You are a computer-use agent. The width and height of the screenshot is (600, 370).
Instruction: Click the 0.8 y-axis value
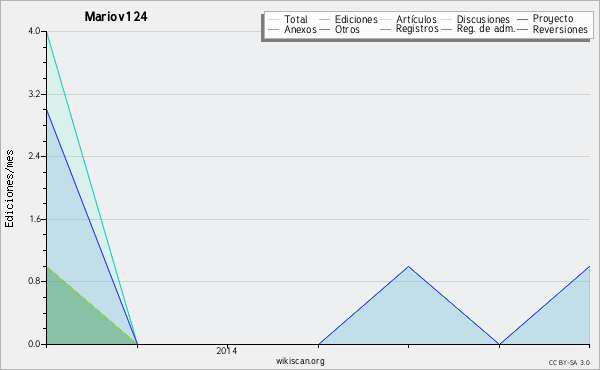34,282
